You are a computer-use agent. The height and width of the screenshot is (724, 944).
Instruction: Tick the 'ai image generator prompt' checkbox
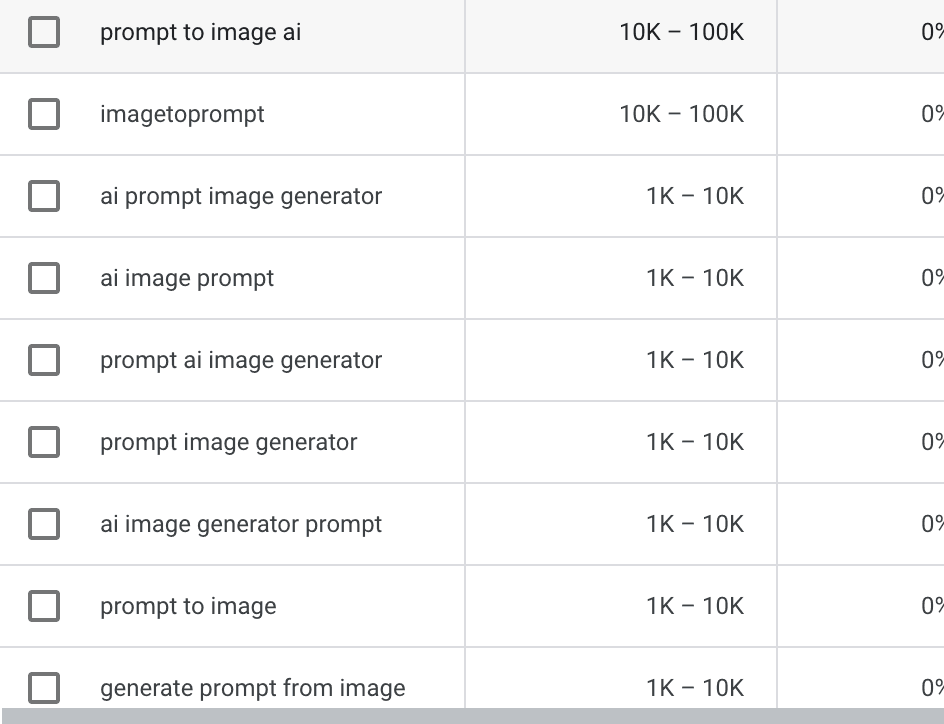click(44, 524)
